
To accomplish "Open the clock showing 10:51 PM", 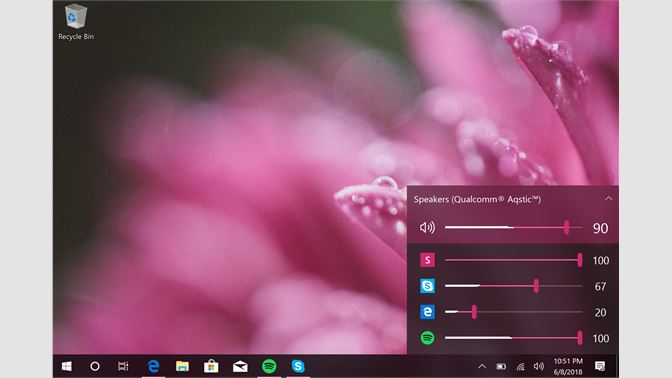I will click(x=568, y=366).
